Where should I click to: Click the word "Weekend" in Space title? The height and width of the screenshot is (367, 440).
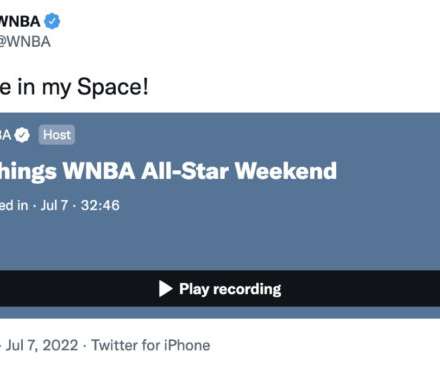click(x=286, y=171)
